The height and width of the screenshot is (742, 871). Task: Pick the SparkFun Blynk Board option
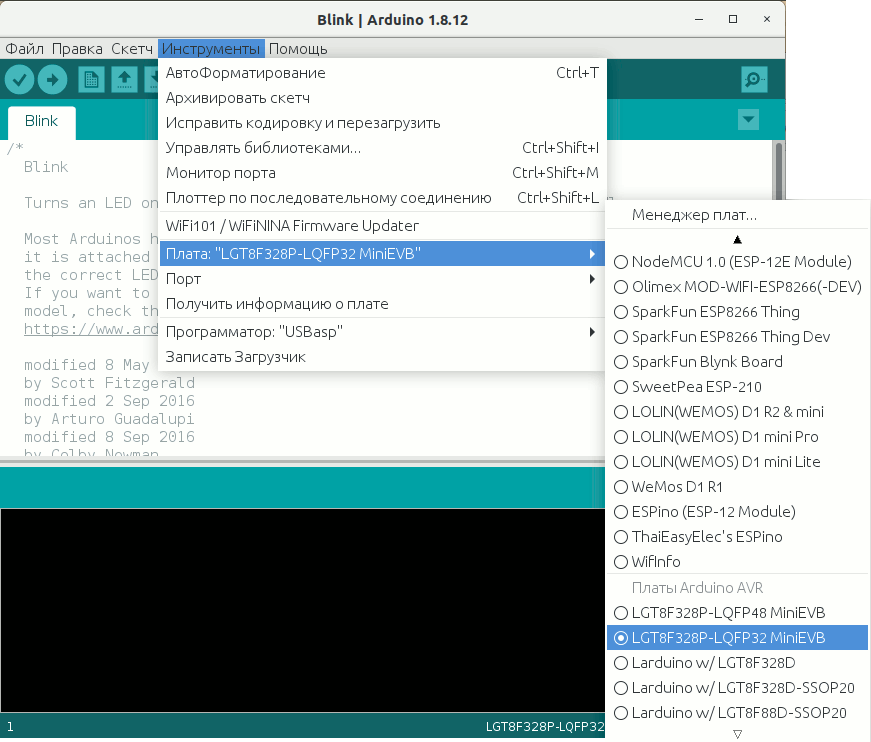[x=737, y=362]
